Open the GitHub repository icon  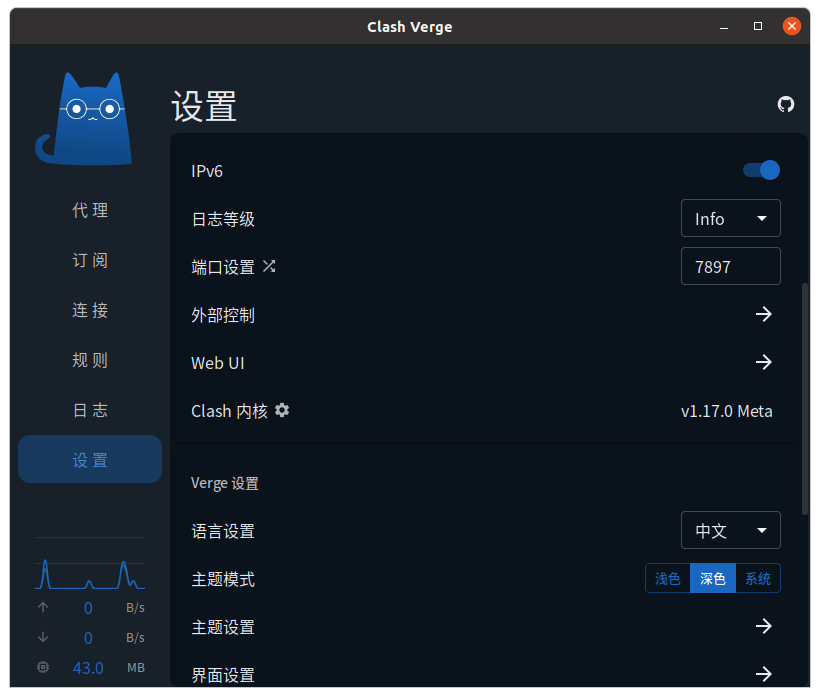tap(785, 105)
